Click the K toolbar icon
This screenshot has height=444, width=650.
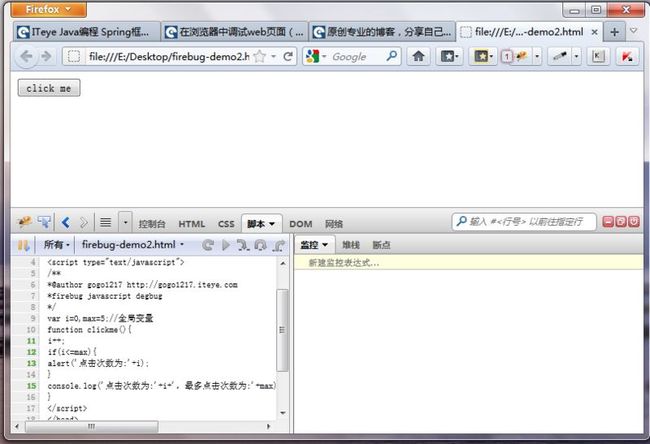[x=598, y=56]
